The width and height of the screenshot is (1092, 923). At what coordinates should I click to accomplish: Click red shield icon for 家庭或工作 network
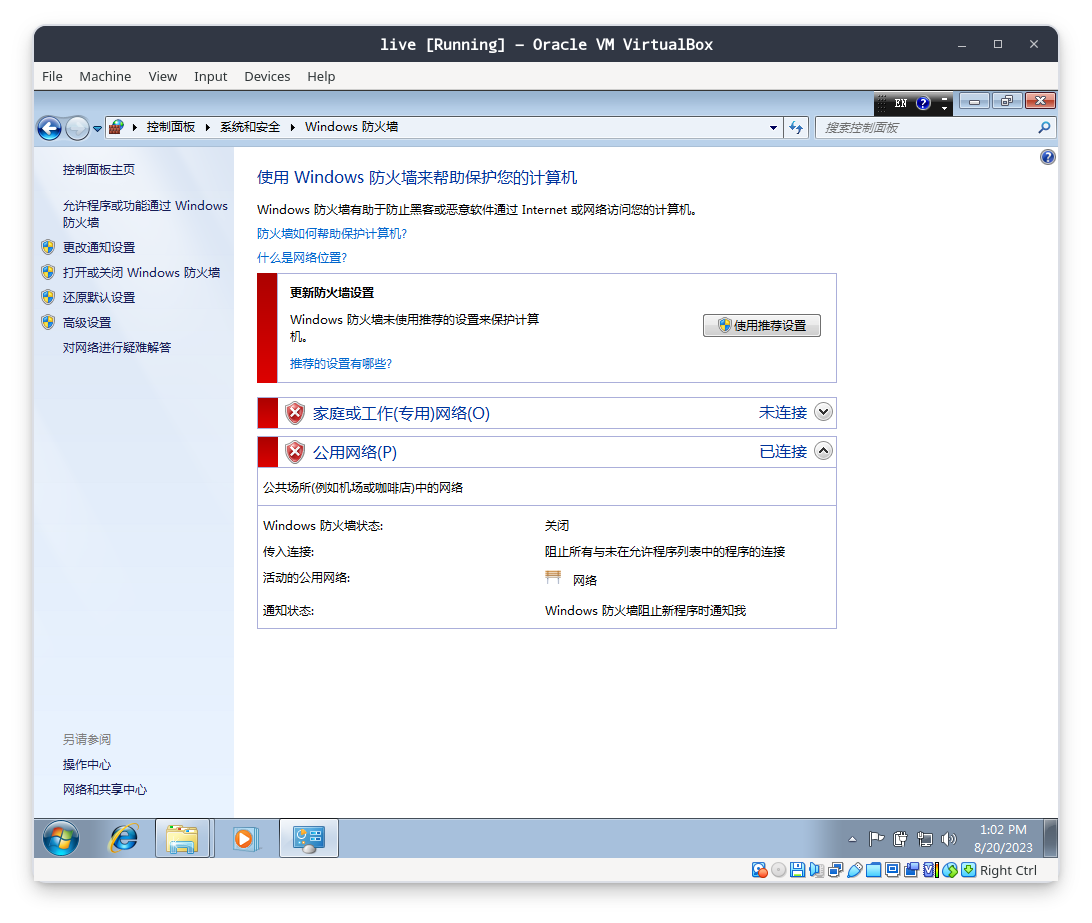click(x=295, y=413)
